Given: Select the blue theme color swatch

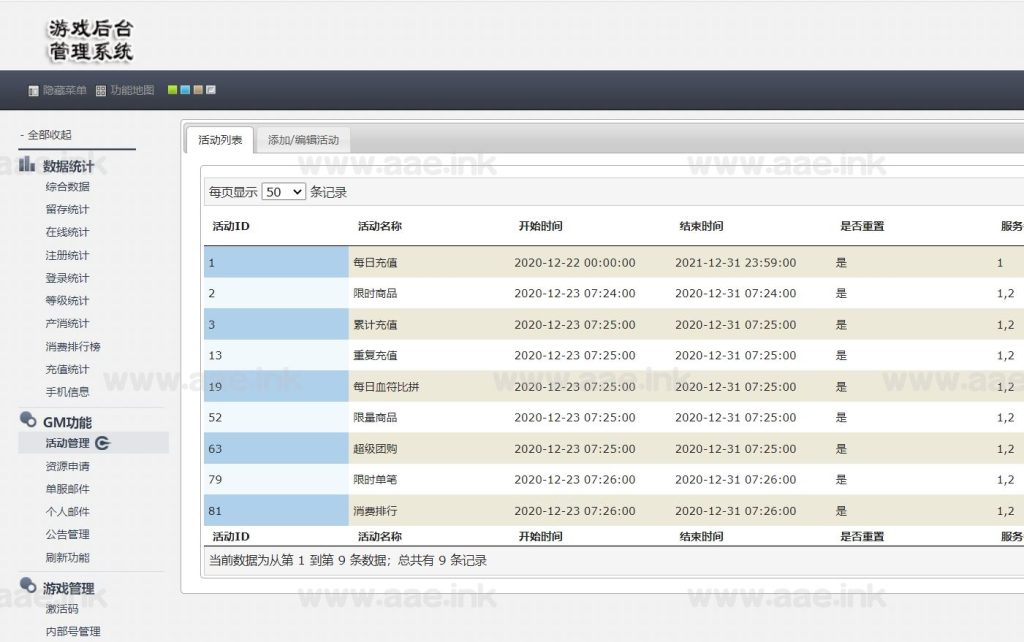Looking at the screenshot, I should (185, 90).
